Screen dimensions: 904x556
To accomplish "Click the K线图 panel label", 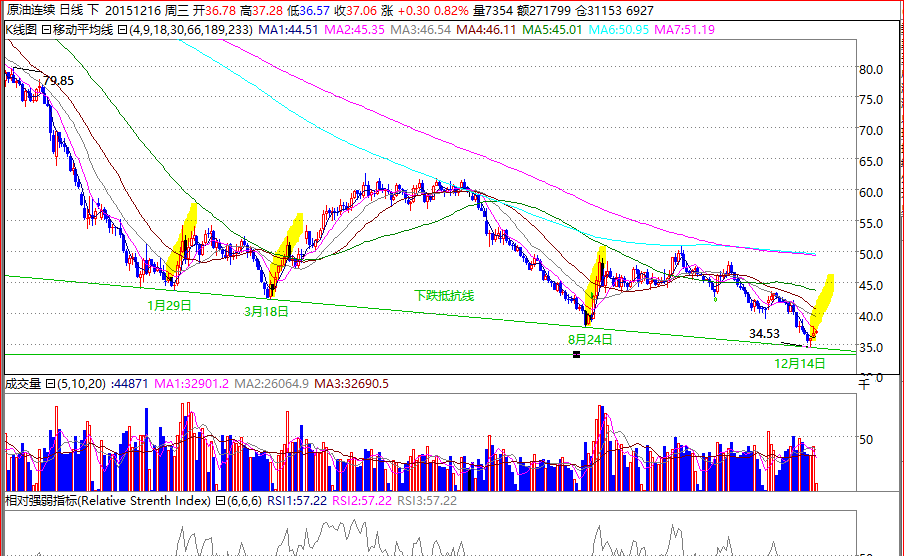I will [x=22, y=30].
